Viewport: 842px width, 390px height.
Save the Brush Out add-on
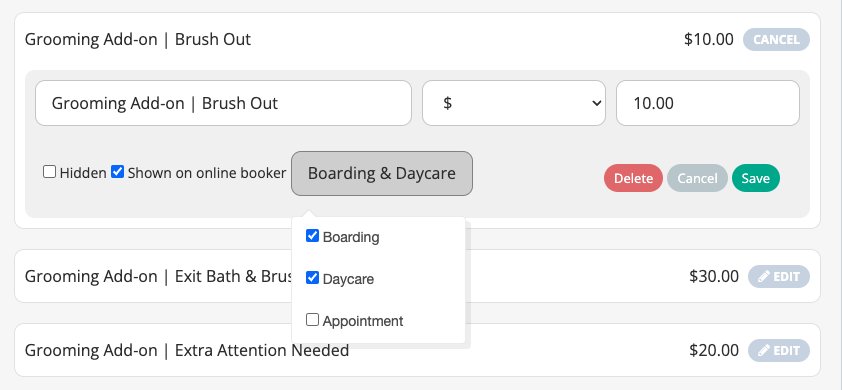point(756,178)
